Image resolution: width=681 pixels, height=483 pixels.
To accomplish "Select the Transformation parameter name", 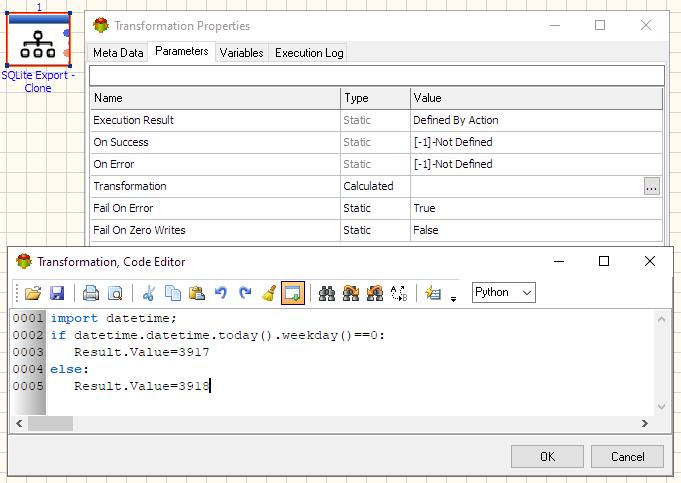I will click(x=130, y=186).
